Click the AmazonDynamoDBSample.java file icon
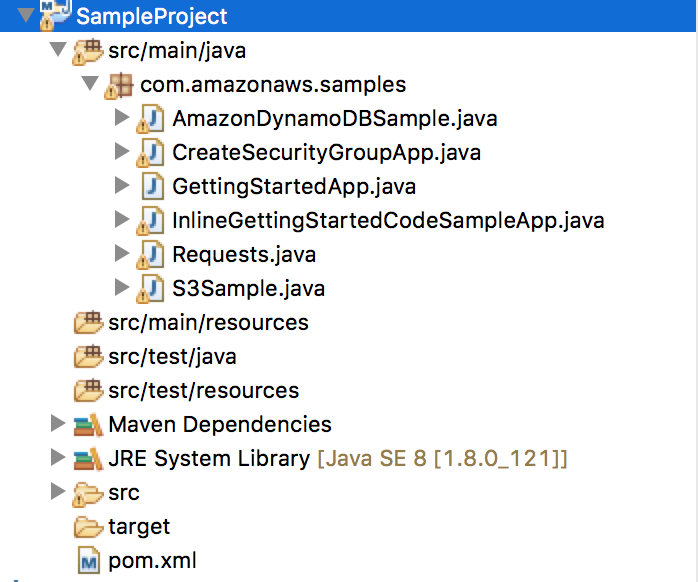Viewport: 698px width, 582px height. pos(151,119)
